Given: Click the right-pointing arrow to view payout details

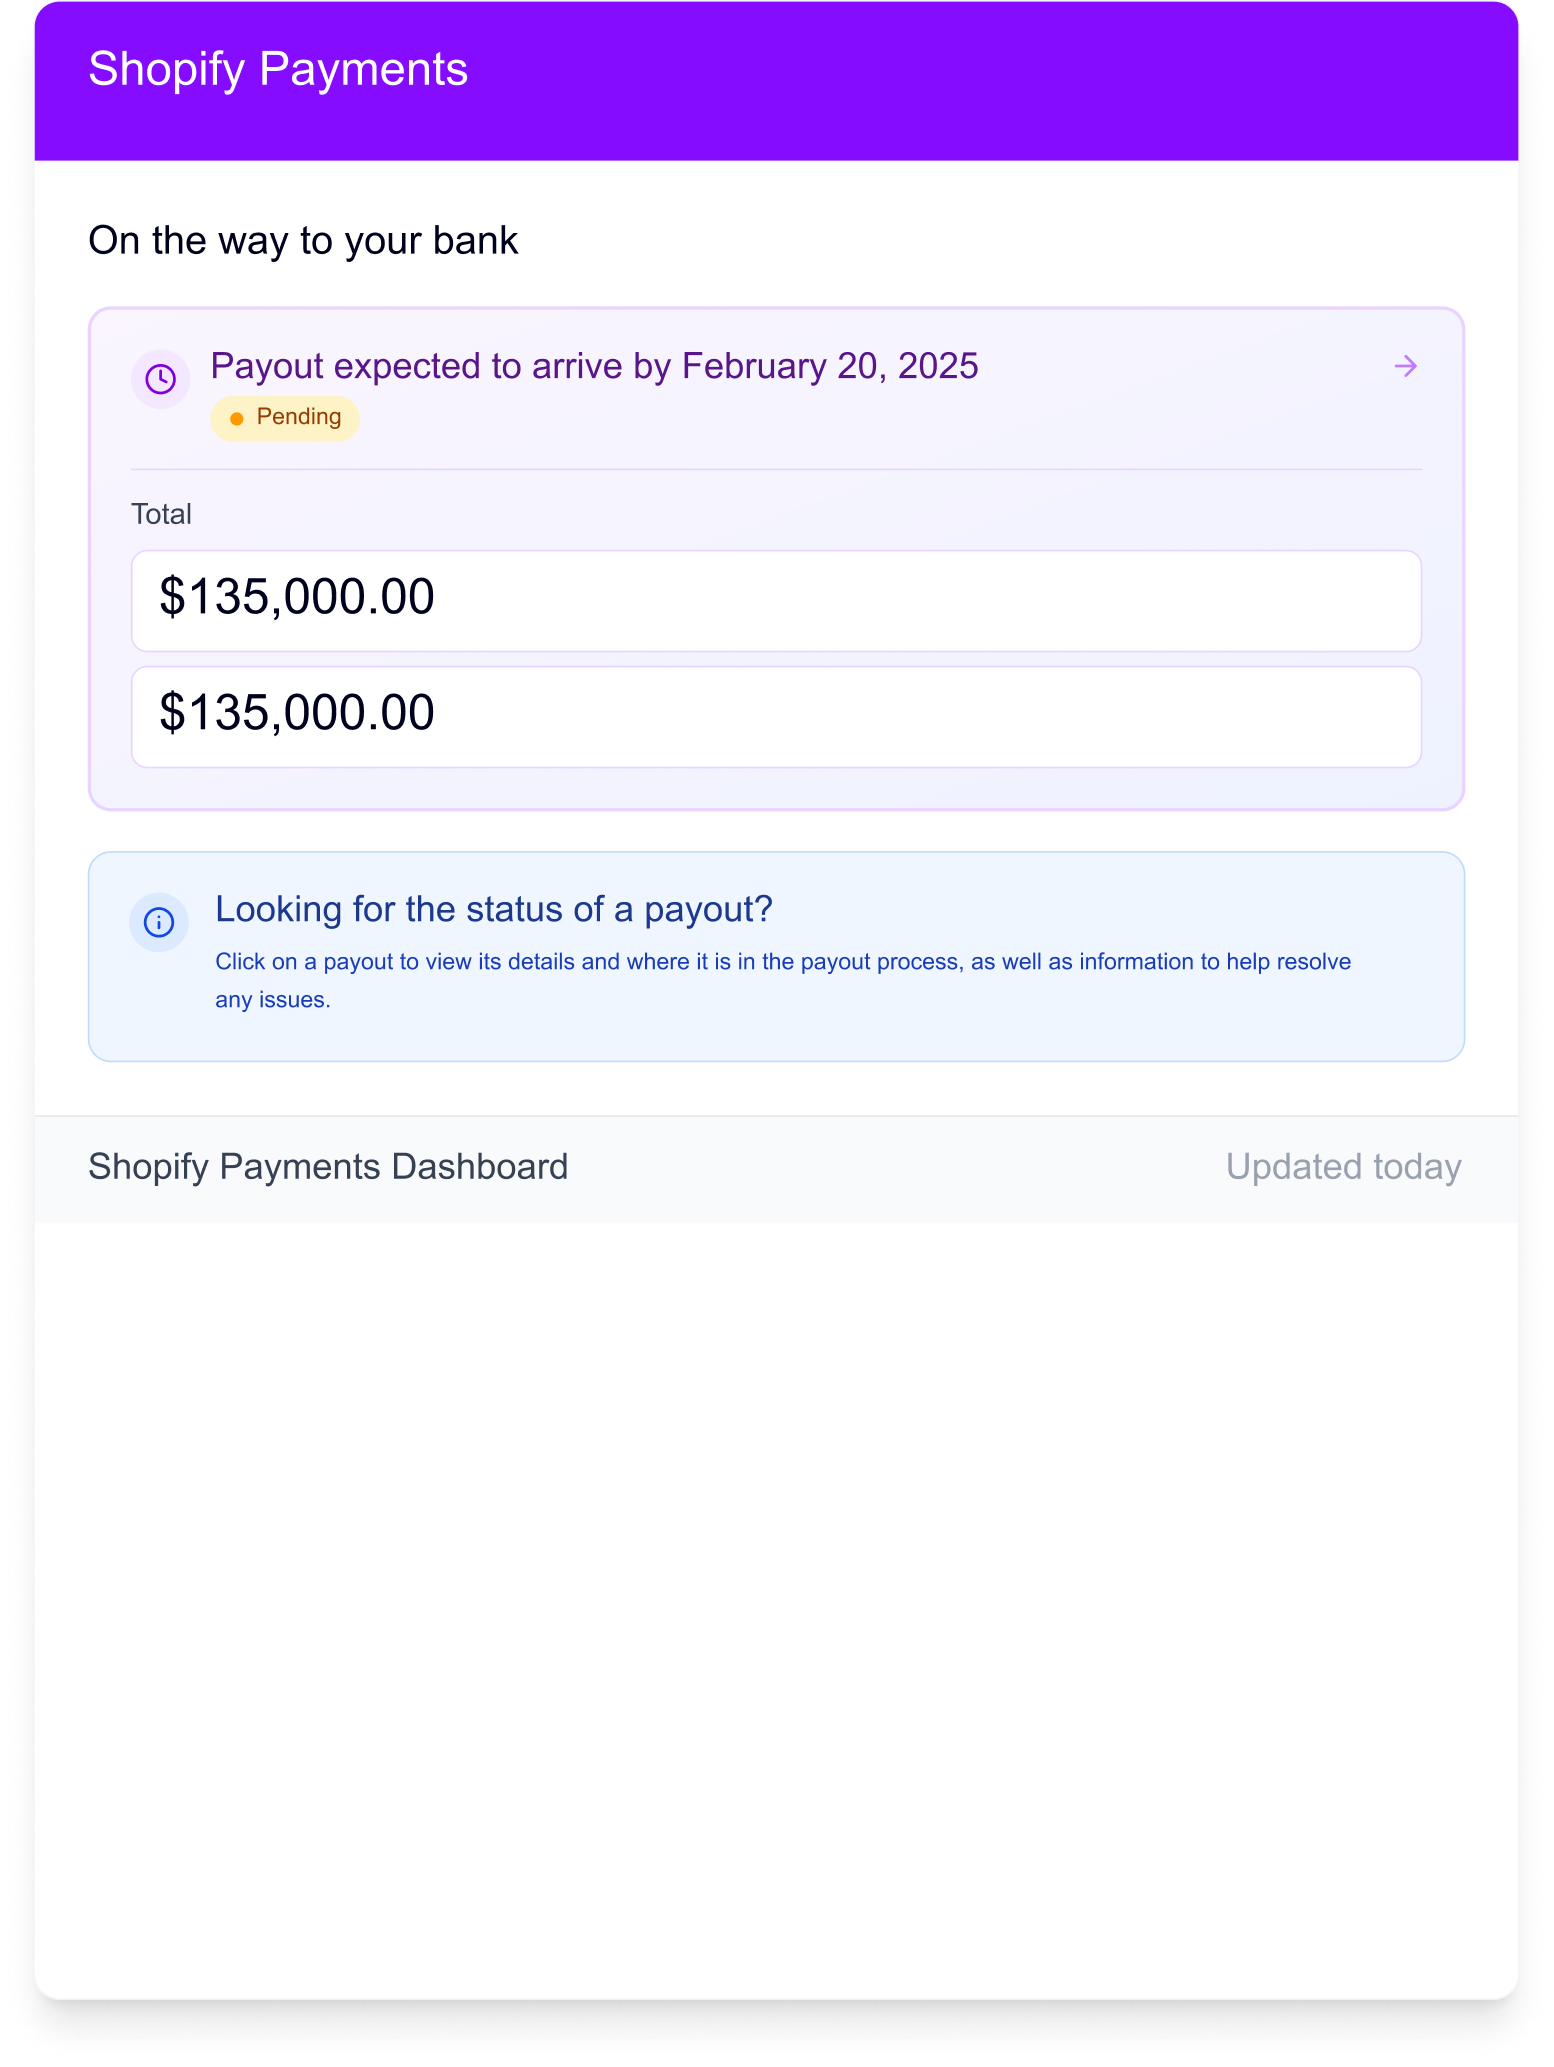Looking at the screenshot, I should point(1405,367).
